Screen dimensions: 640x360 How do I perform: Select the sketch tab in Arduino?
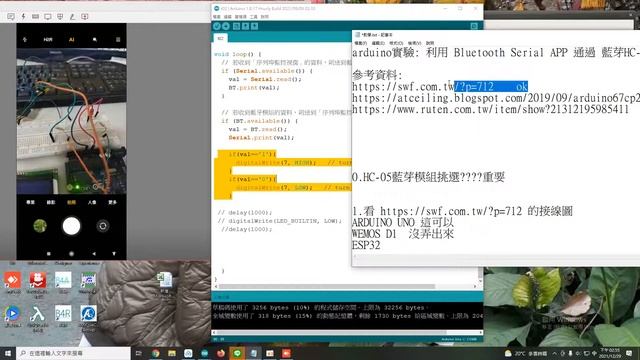point(220,38)
